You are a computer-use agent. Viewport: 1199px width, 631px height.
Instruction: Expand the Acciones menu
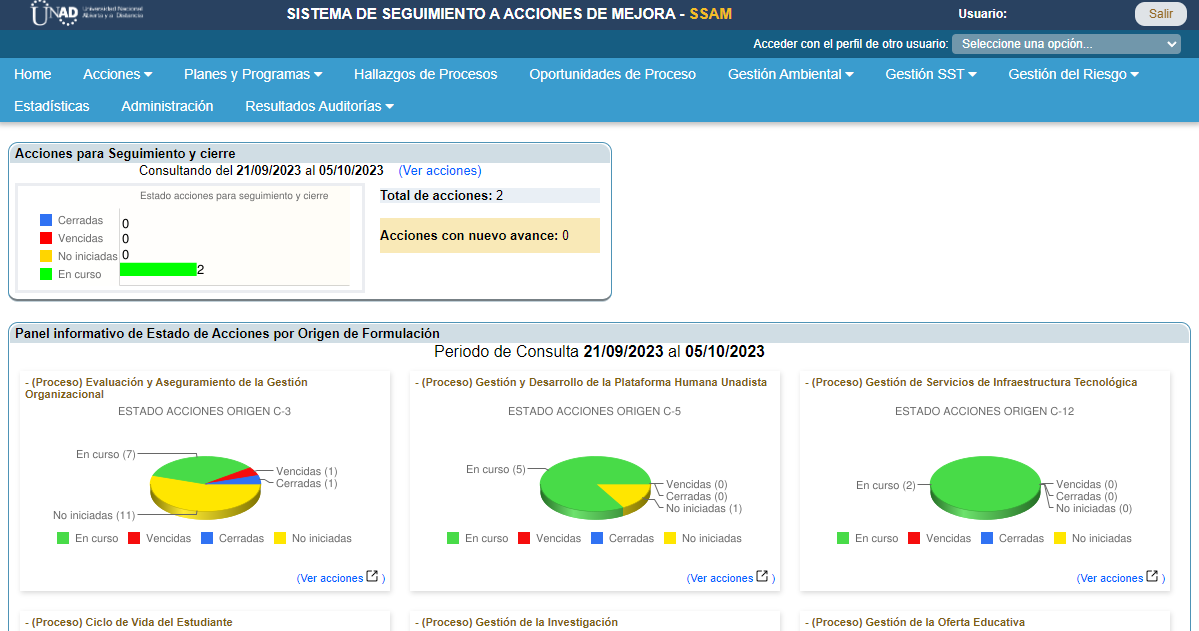tap(118, 74)
